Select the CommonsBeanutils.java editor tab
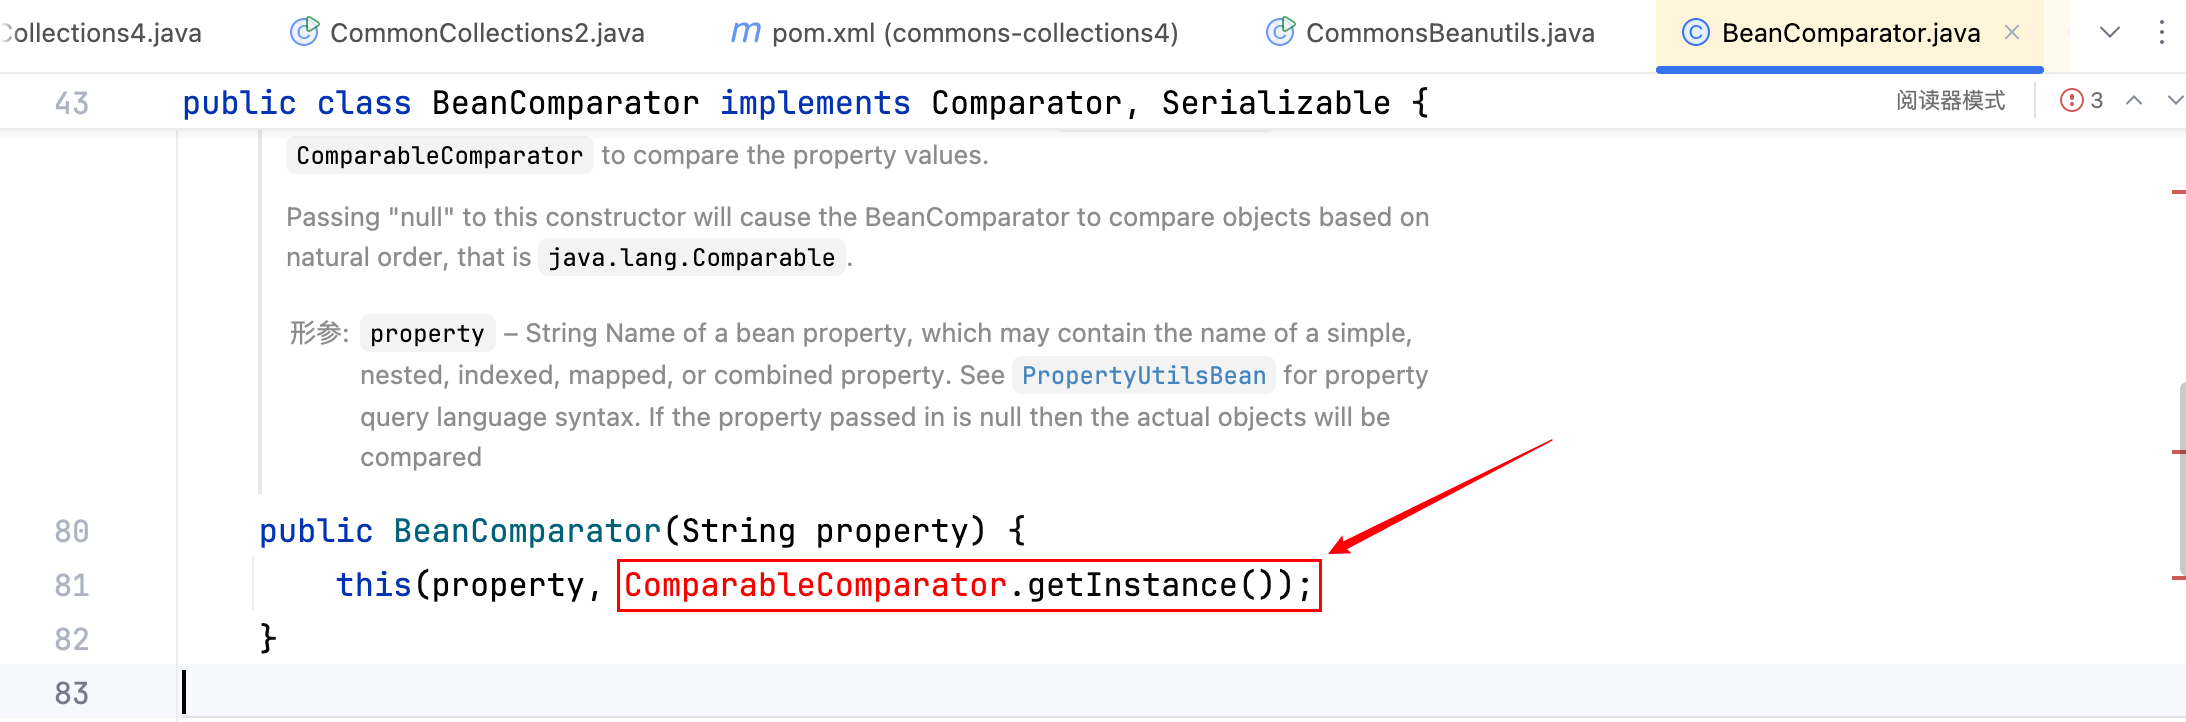Screen dimensions: 2186x722 coord(1449,33)
